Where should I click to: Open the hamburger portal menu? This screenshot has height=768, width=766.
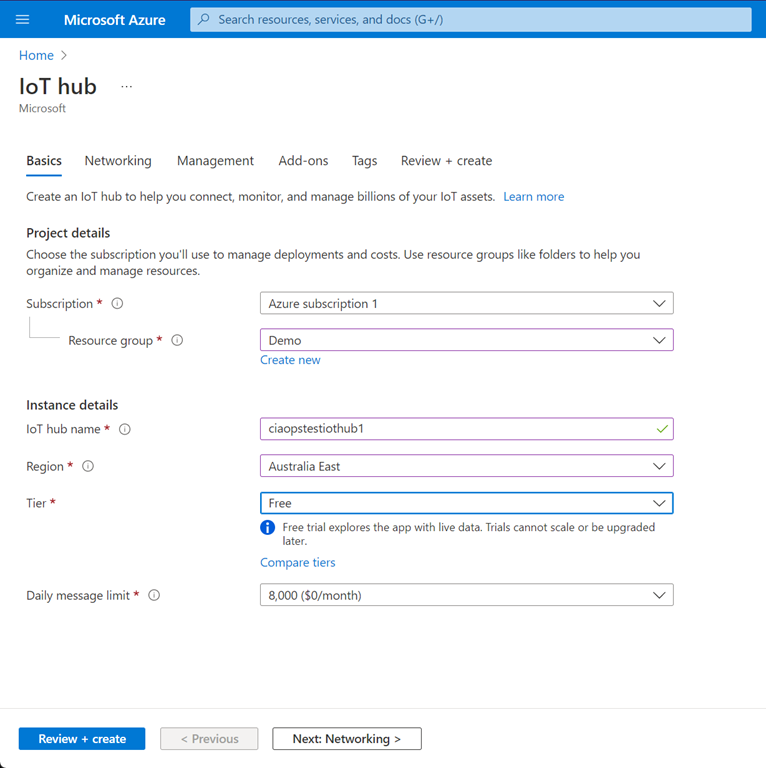point(23,20)
